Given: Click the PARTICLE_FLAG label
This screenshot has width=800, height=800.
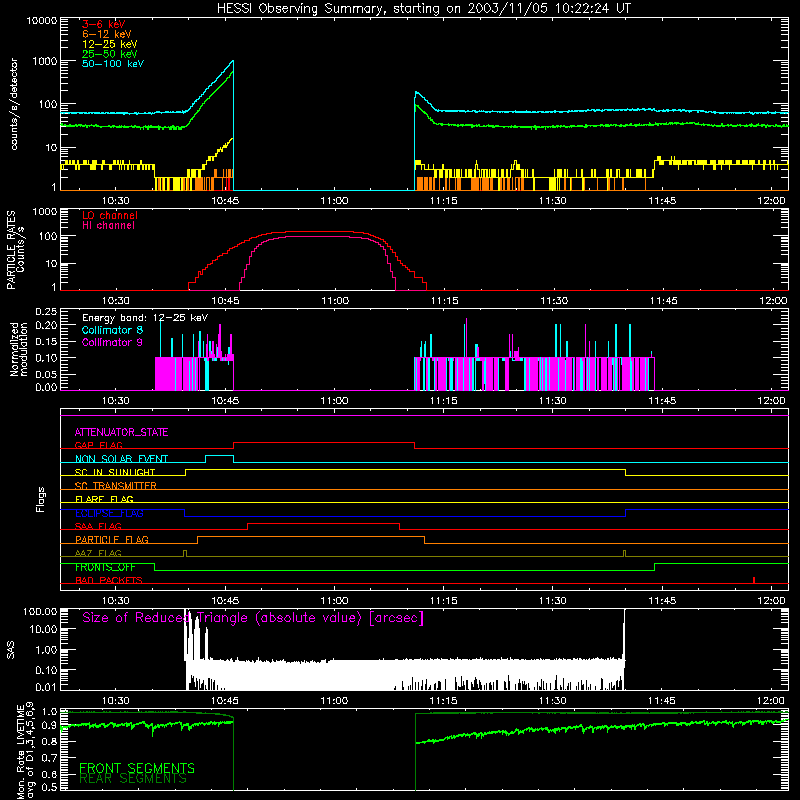Looking at the screenshot, I should click(112, 539).
